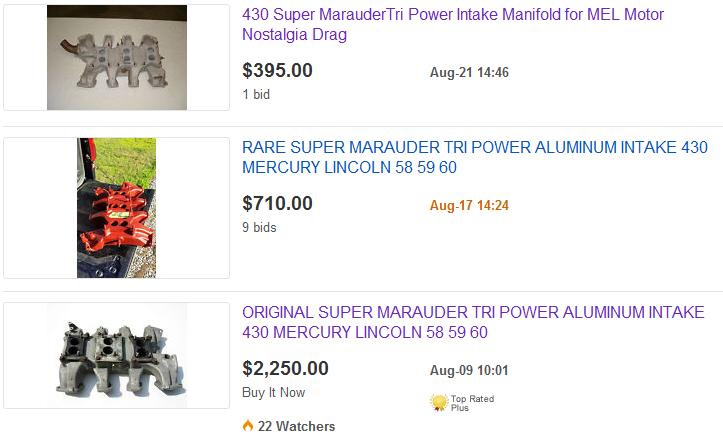Viewport: 723px width, 439px height.
Task: Click the $2,250.00 price
Action: pyautogui.click(x=285, y=368)
